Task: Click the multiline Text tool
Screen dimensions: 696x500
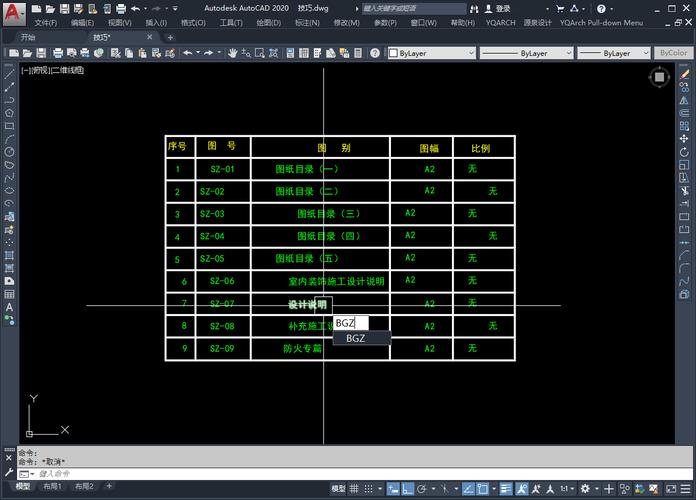Action: 9,308
